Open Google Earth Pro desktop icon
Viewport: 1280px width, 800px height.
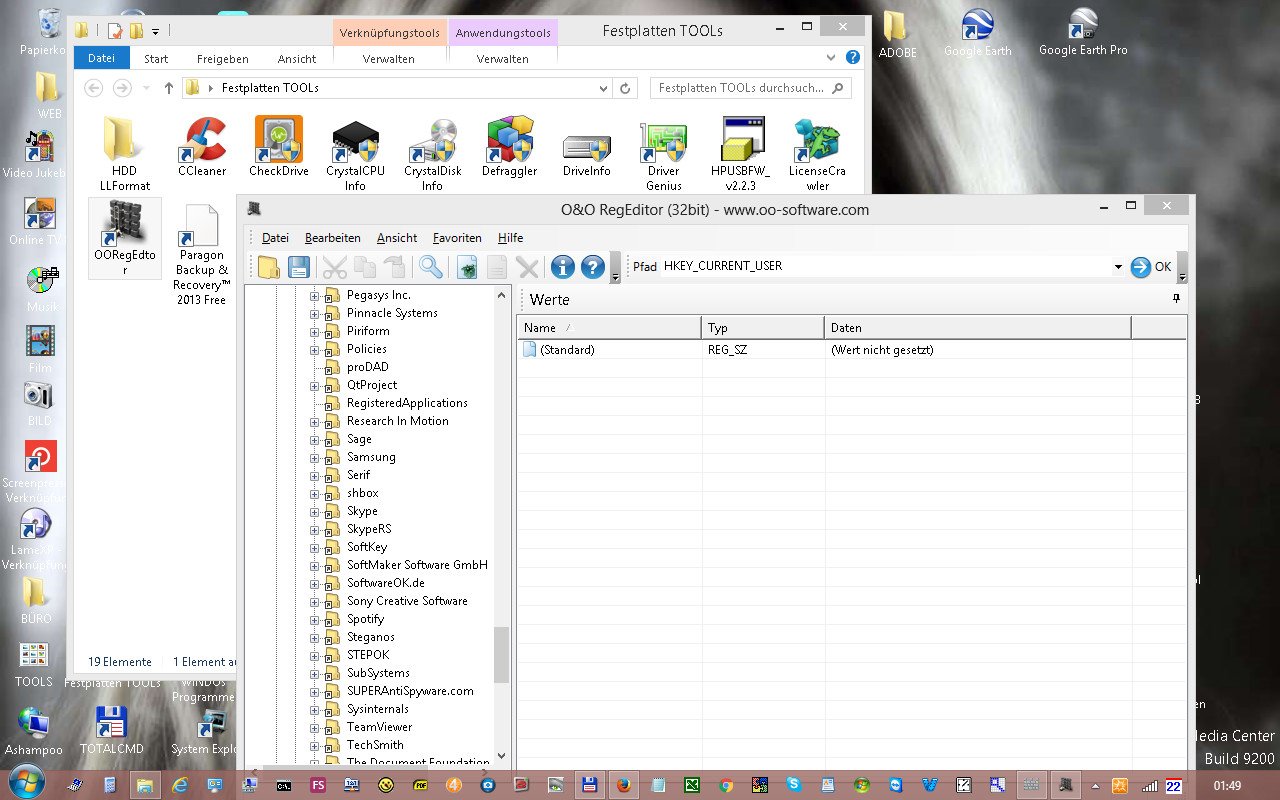tap(1083, 32)
